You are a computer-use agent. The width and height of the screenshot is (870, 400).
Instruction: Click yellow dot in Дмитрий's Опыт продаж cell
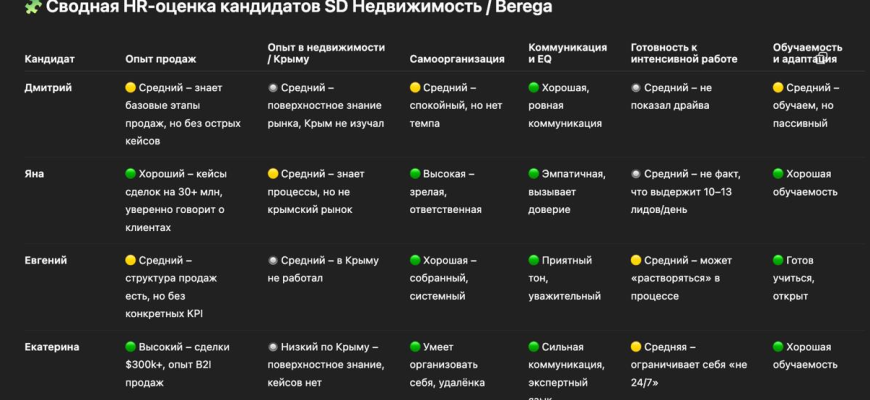tap(131, 88)
